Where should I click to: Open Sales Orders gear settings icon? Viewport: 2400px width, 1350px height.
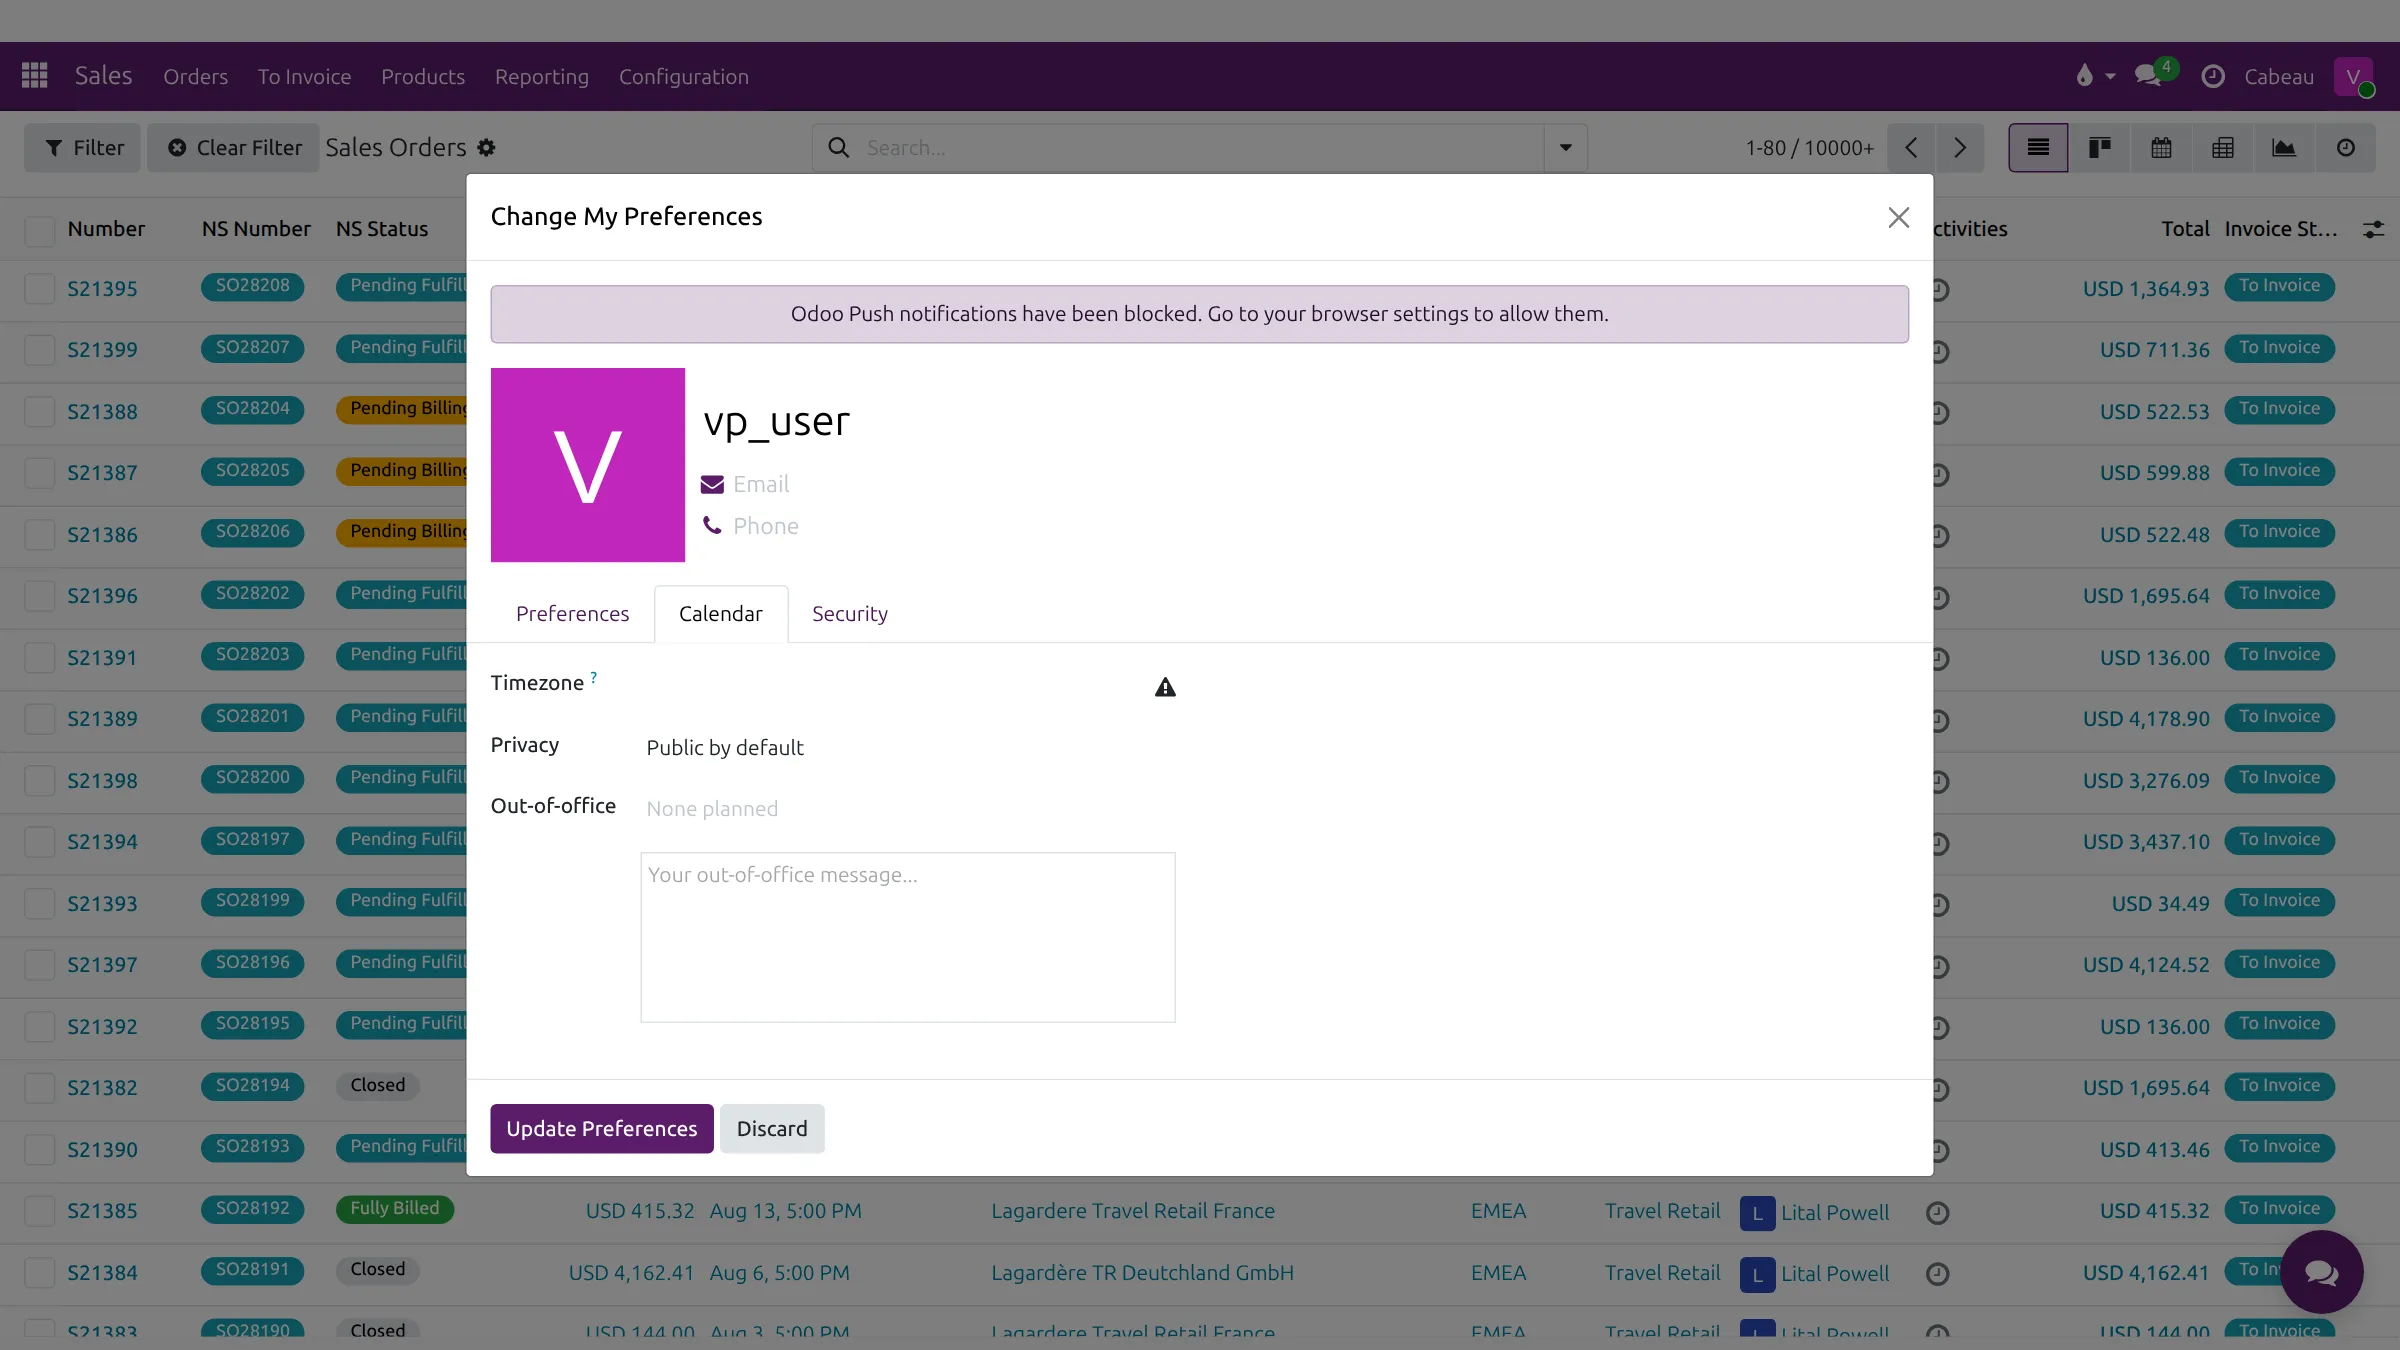(486, 148)
